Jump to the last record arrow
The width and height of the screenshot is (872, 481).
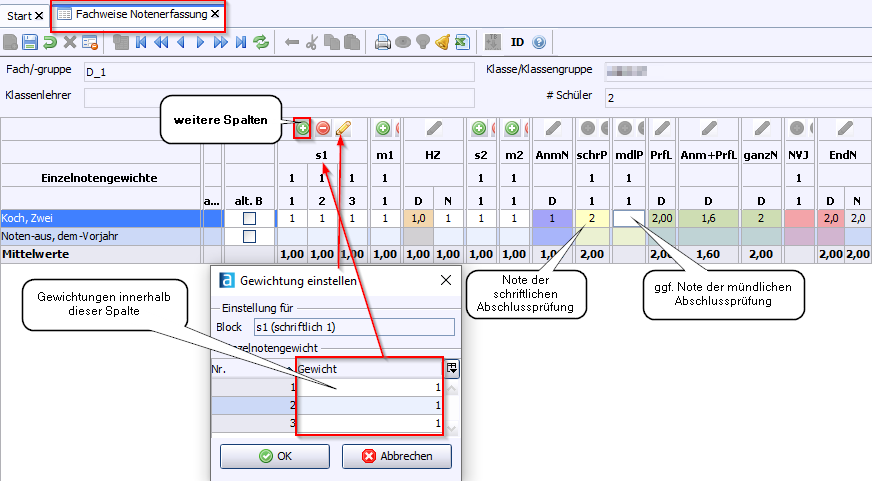(x=241, y=42)
